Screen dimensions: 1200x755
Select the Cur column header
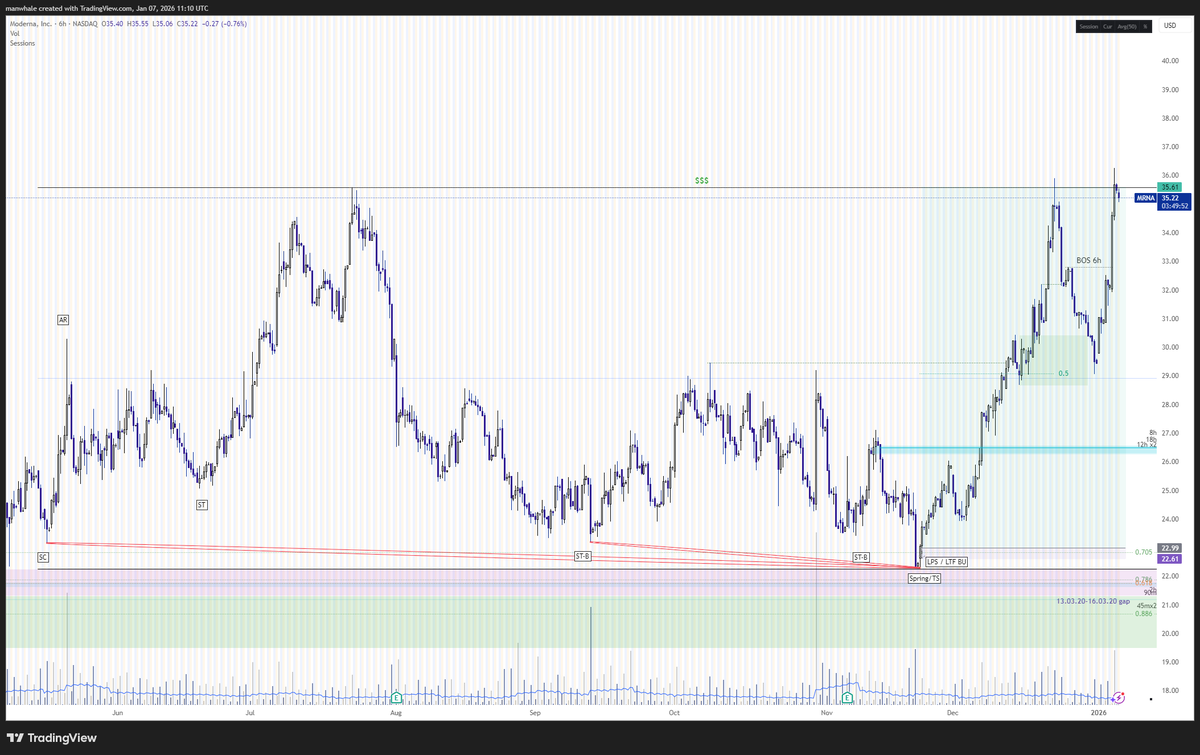pos(1108,26)
